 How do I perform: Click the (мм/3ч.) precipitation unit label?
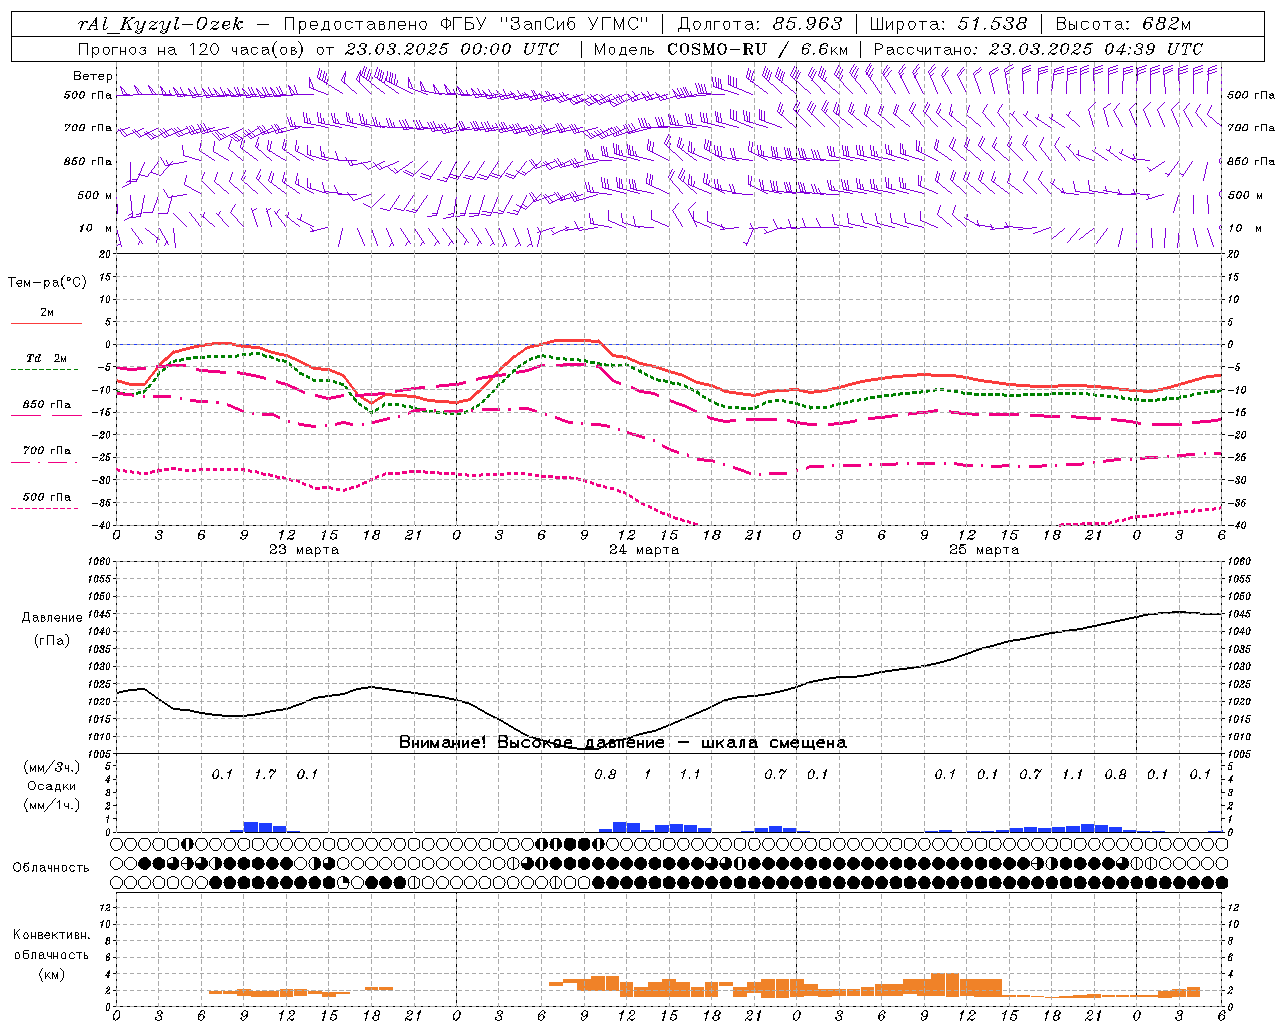point(52,767)
